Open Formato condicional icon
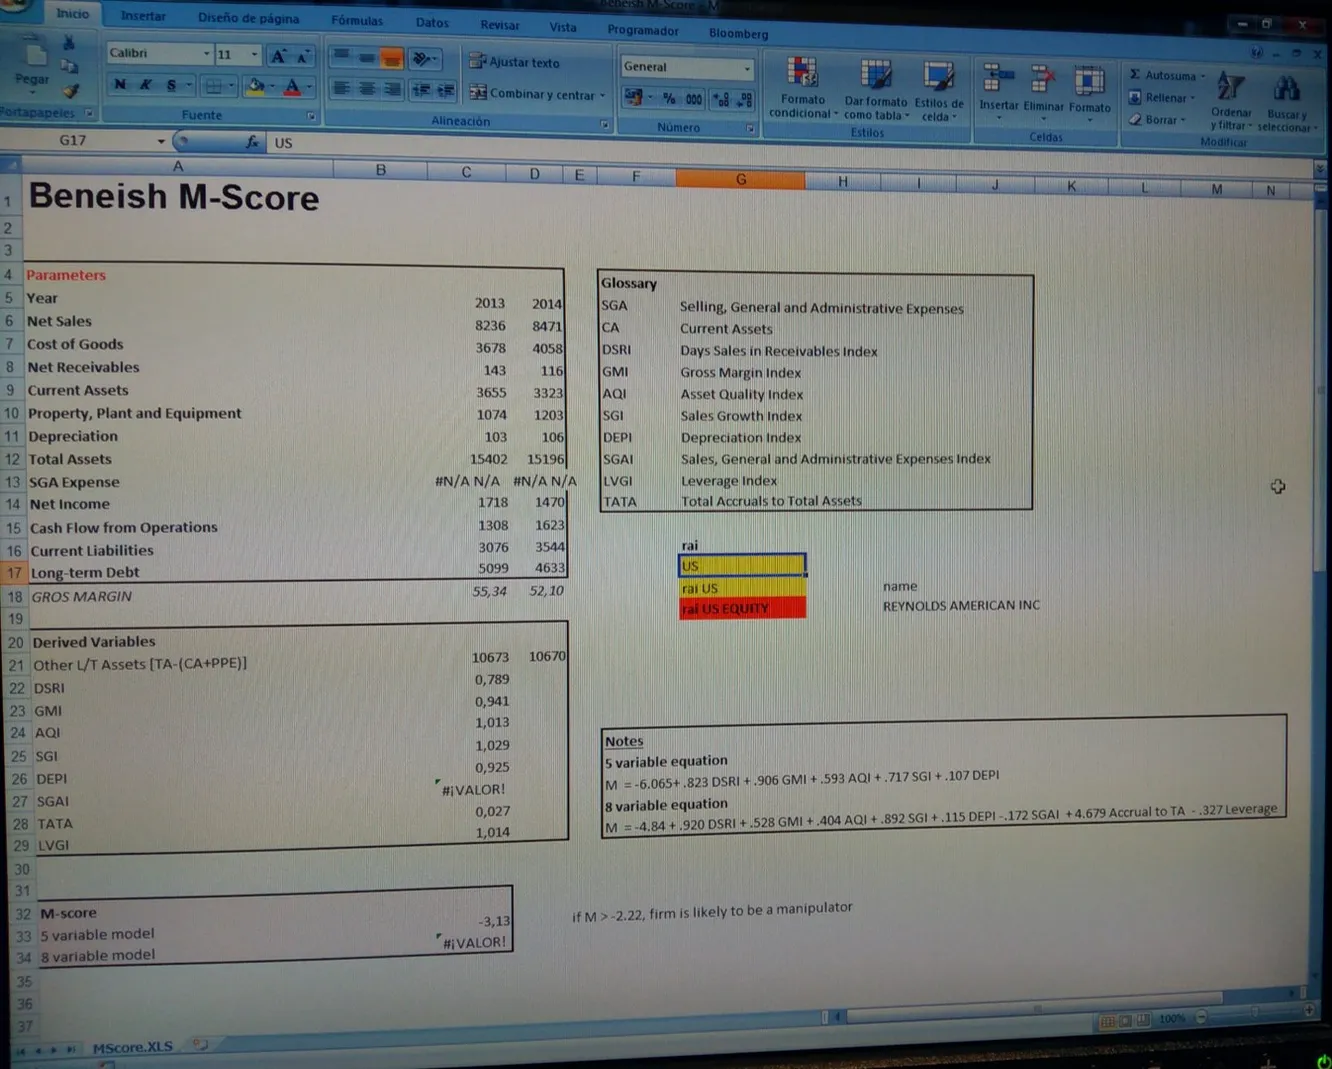Image resolution: width=1332 pixels, height=1069 pixels. tap(802, 74)
